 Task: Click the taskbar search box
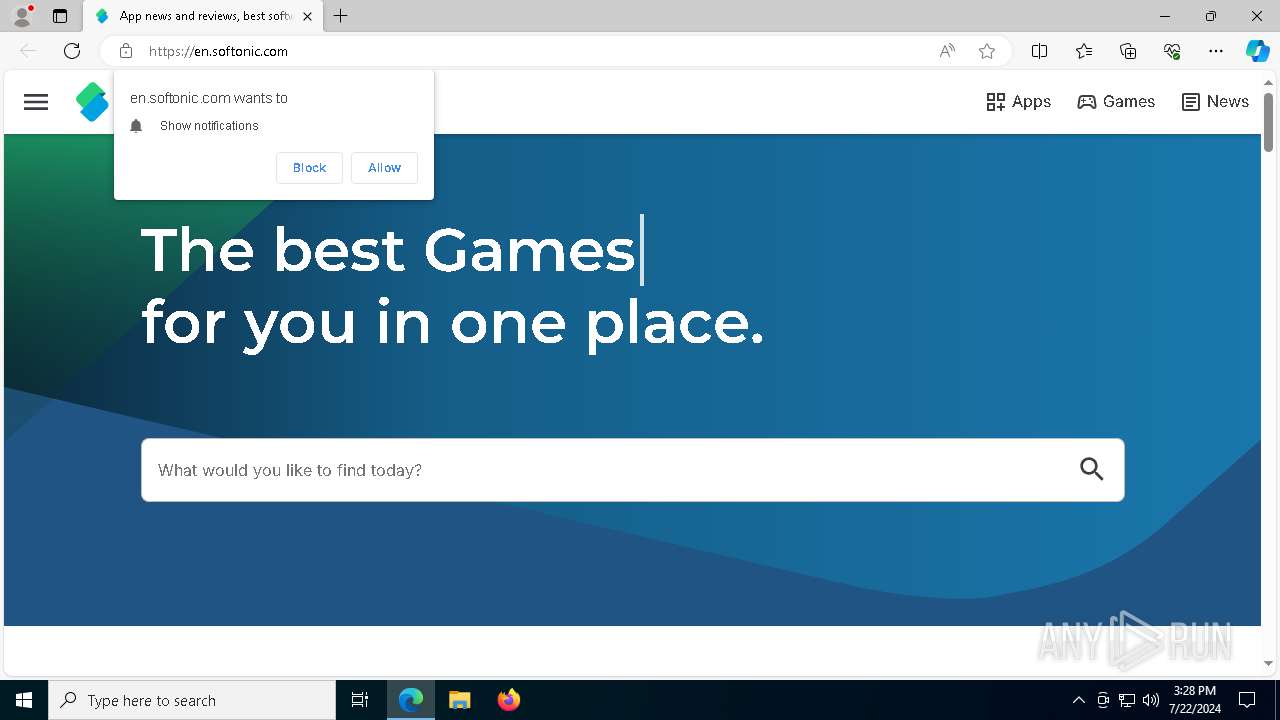(x=192, y=700)
